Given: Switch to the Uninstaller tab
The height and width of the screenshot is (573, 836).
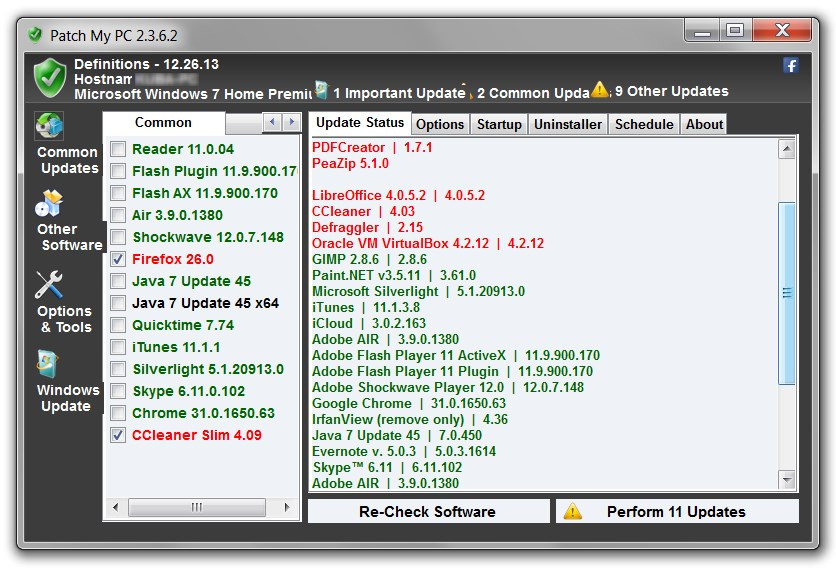Looking at the screenshot, I should click(568, 124).
